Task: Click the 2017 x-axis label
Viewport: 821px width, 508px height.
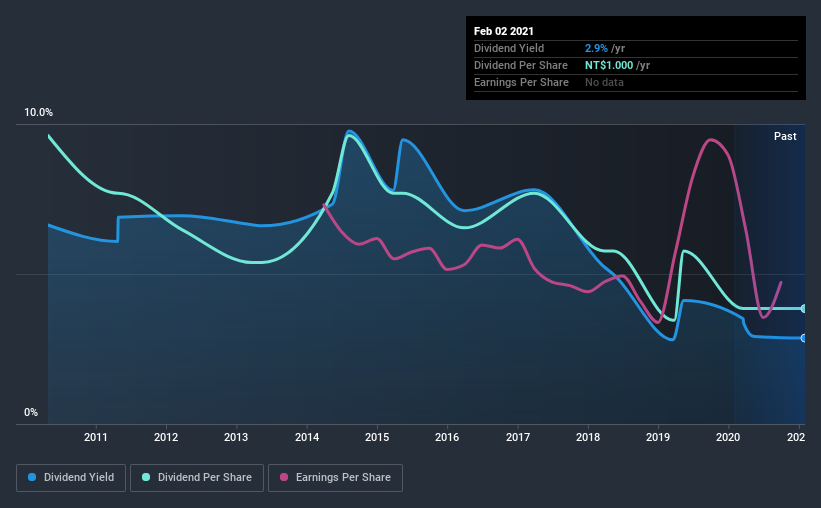Action: (x=518, y=437)
